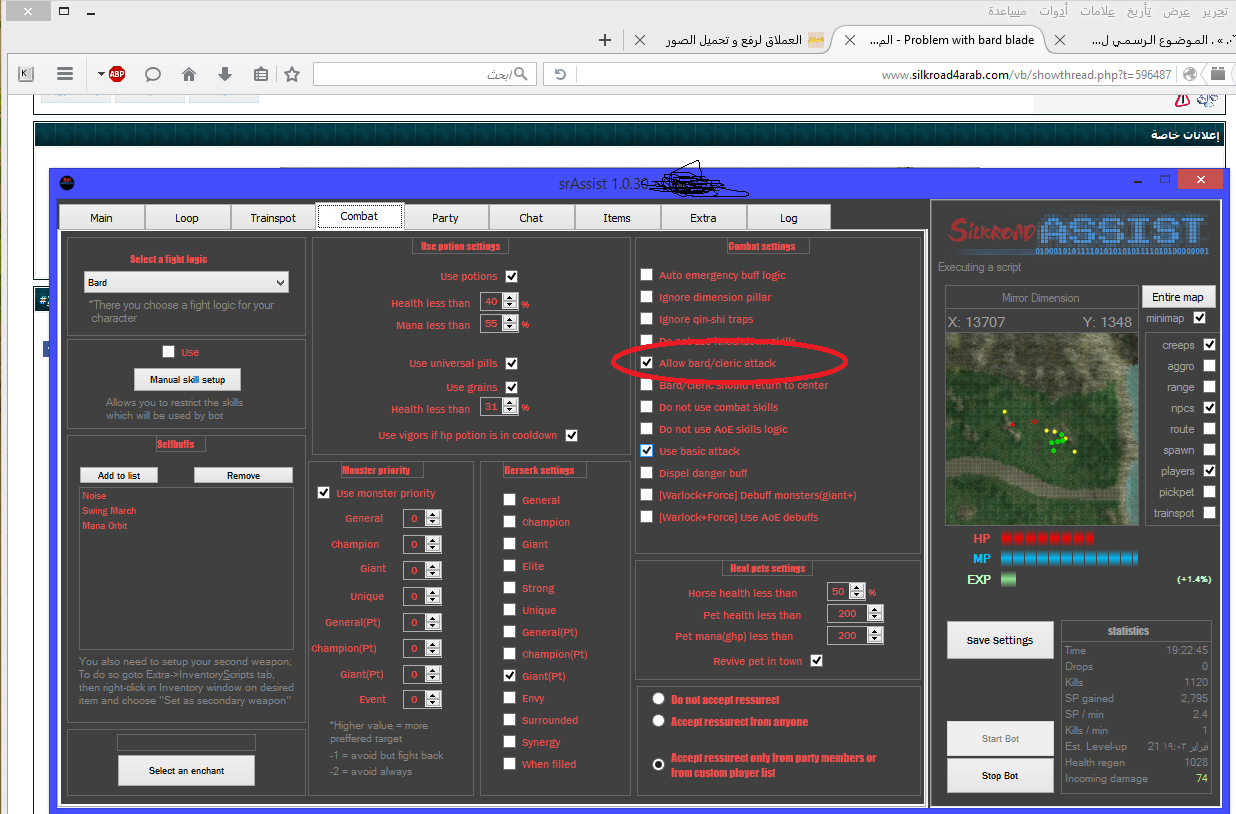Adjust the grains health threshold spinner
1236x814 pixels.
click(510, 408)
